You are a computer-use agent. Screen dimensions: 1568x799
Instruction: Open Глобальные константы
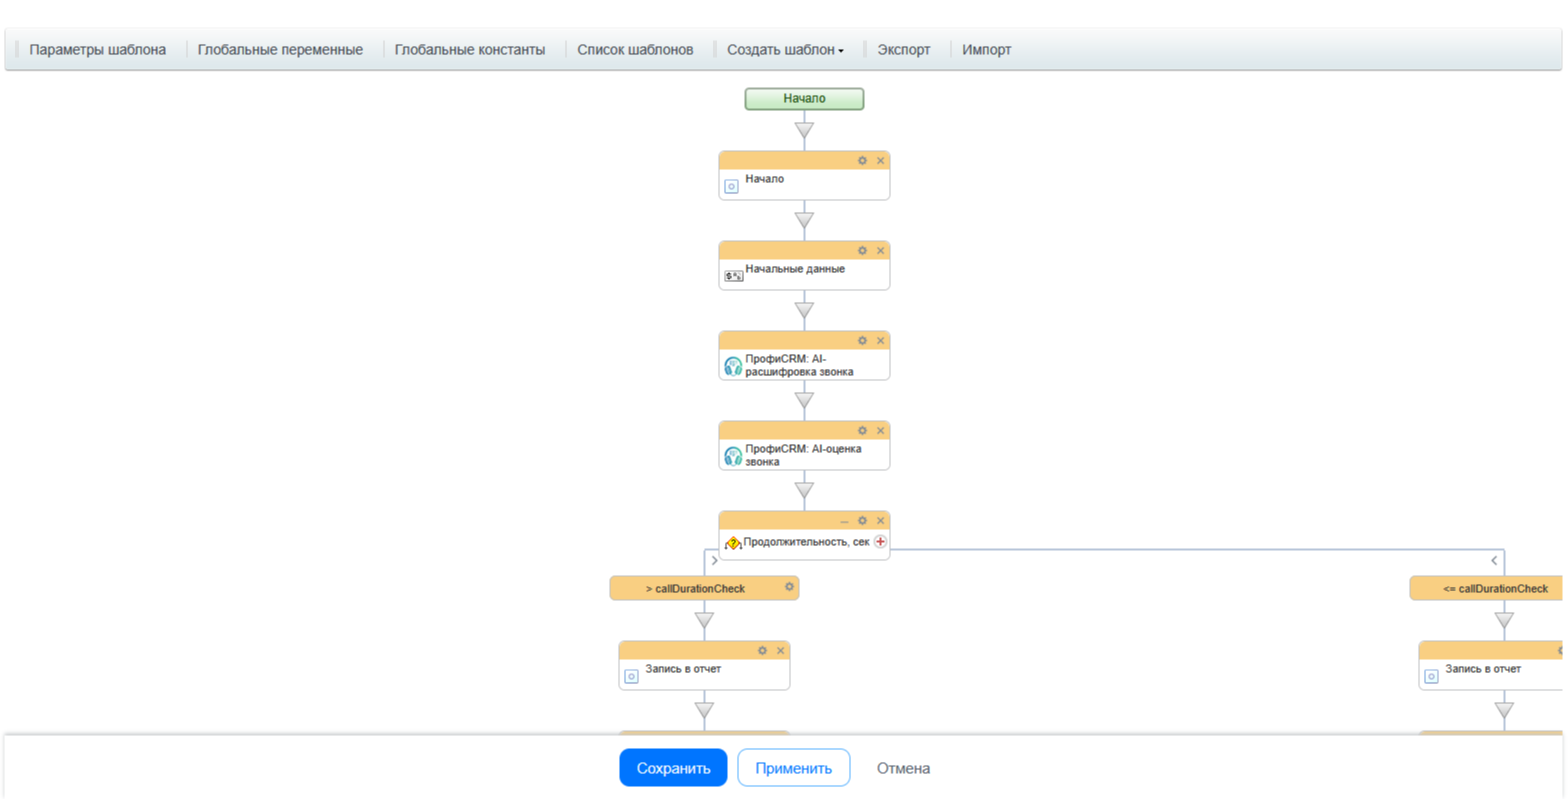[x=470, y=49]
